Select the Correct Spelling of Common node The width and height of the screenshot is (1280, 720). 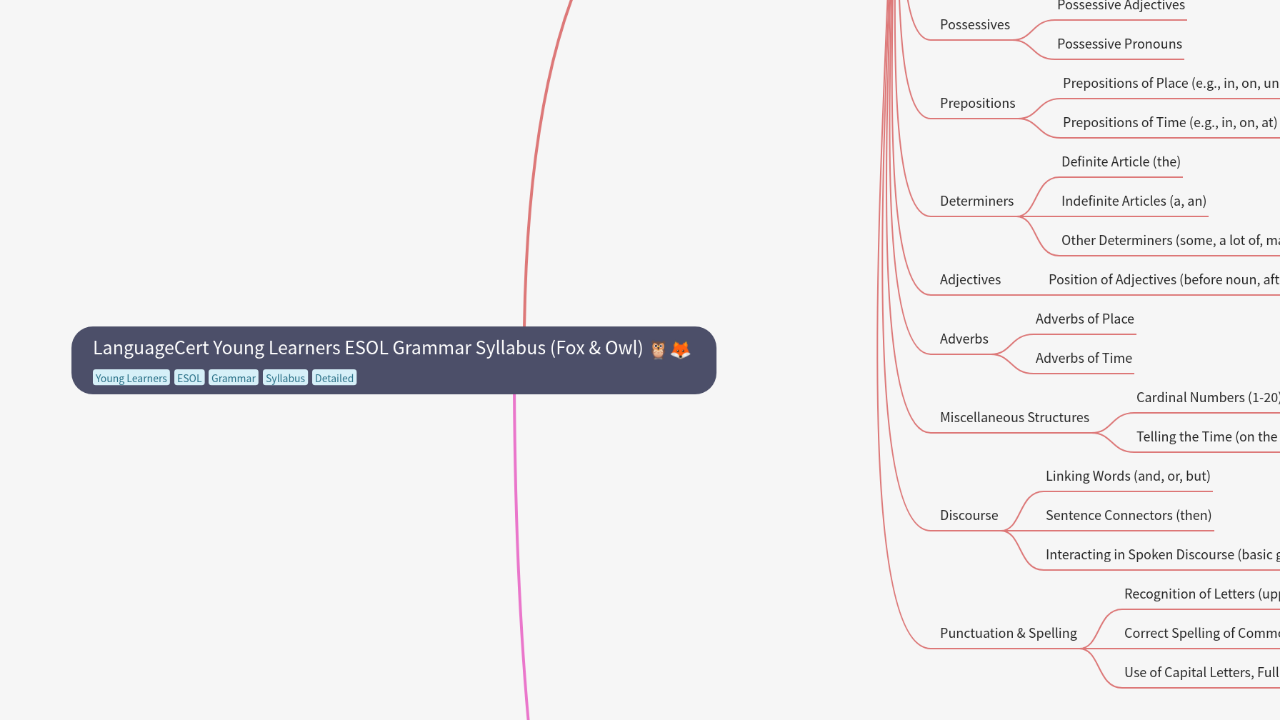tap(1202, 633)
